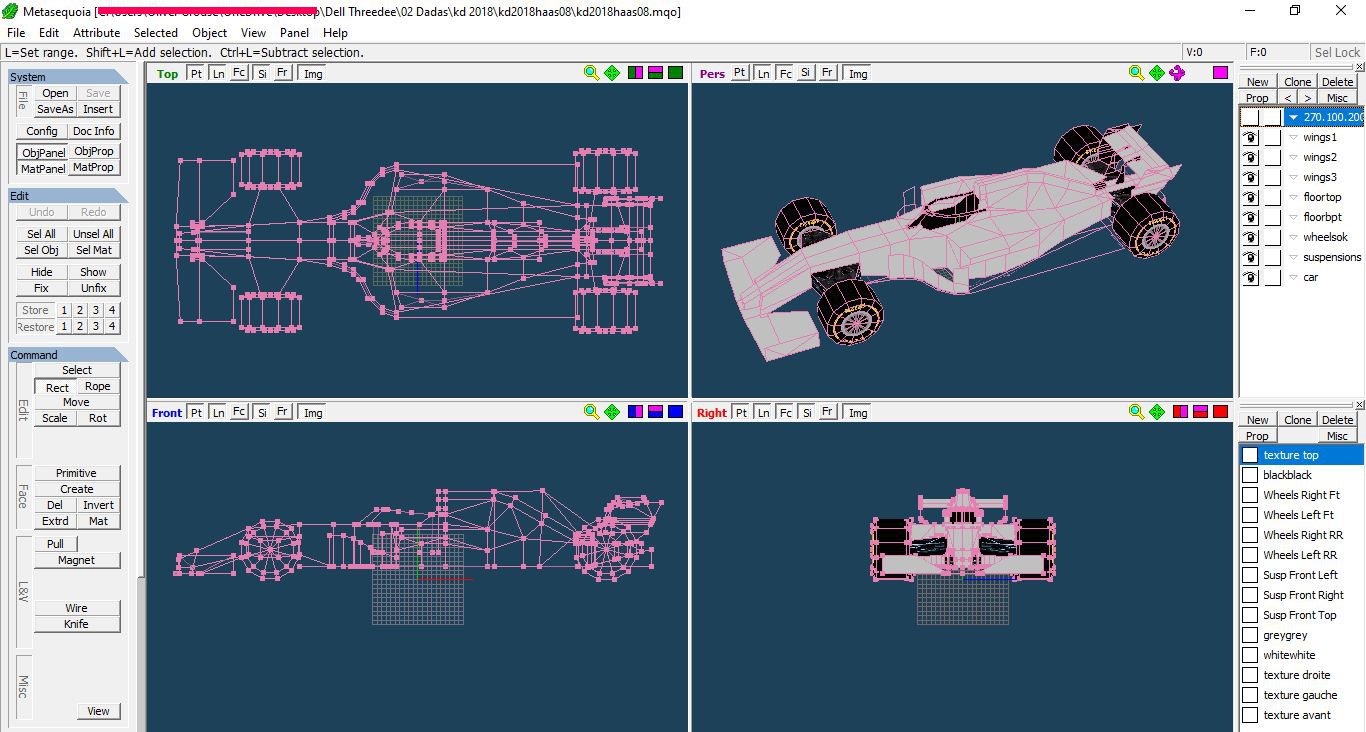Click vertical split layout icon in Top viewport
This screenshot has height=732, width=1366.
(x=635, y=73)
